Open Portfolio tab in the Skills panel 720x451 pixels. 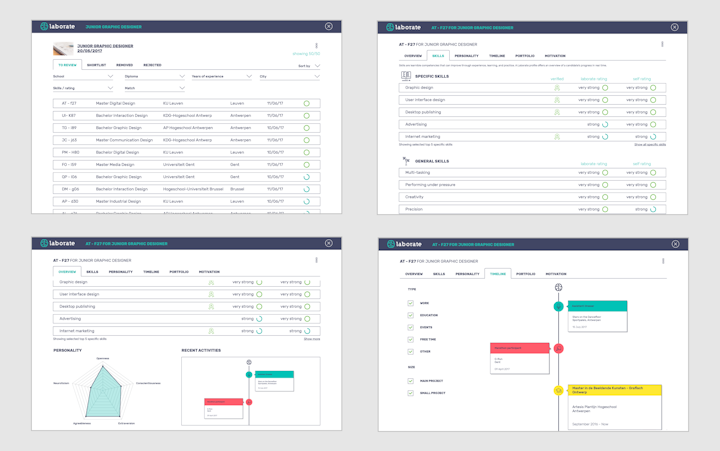click(x=524, y=56)
